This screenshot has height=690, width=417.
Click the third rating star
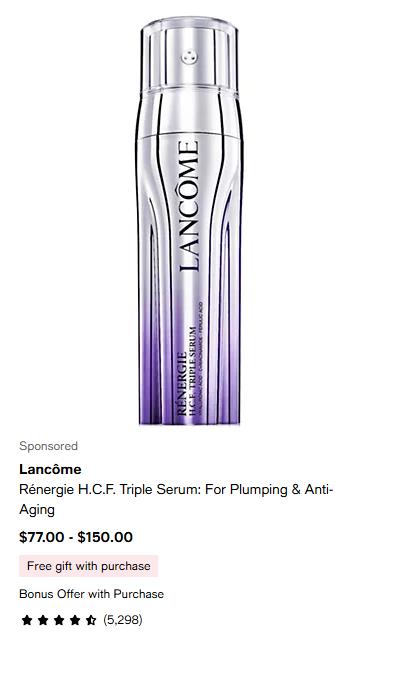pyautogui.click(x=59, y=620)
